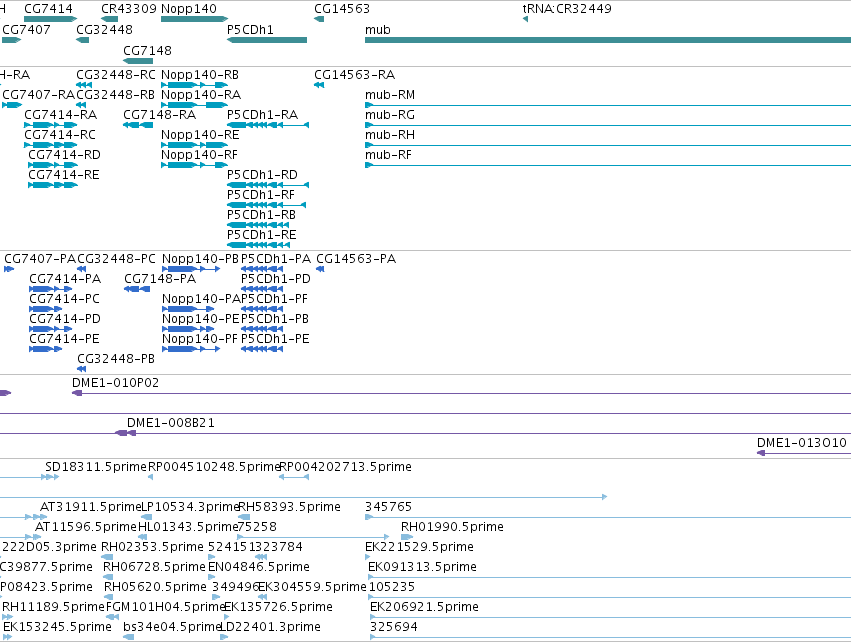The image size is (851, 642).
Task: Click the CG7414-PE protein label
Action: (65, 339)
